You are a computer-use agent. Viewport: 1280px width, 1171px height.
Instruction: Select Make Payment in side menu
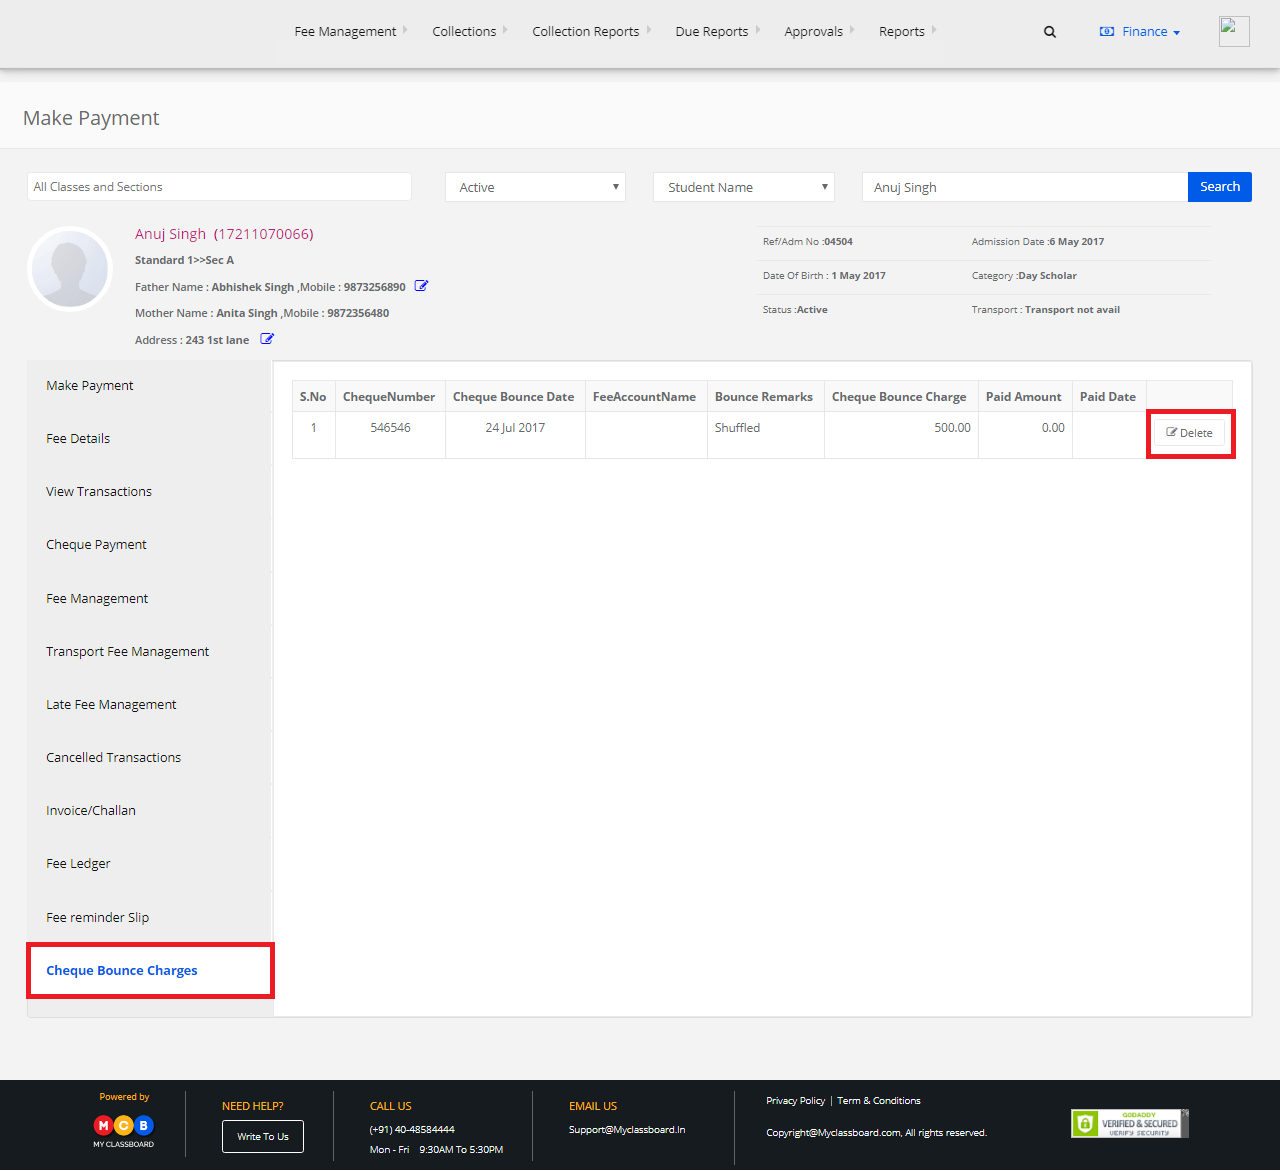pos(149,386)
